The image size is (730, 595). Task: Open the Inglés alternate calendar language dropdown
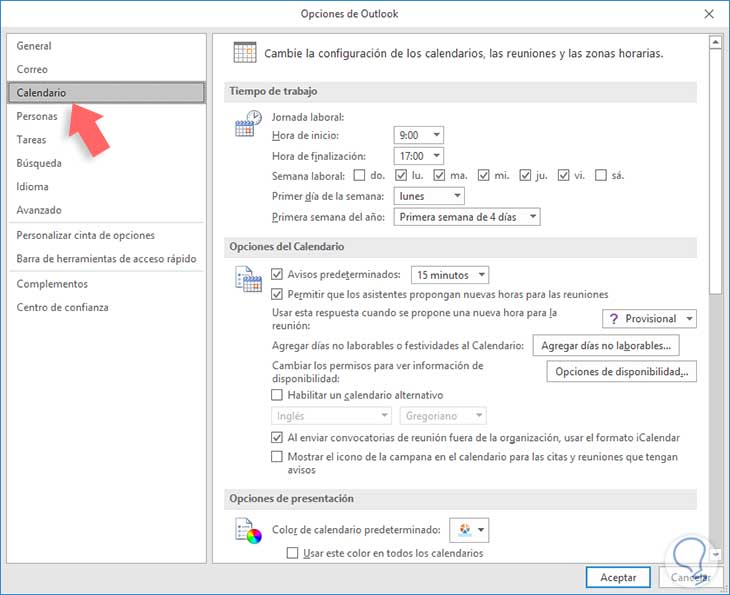(331, 416)
